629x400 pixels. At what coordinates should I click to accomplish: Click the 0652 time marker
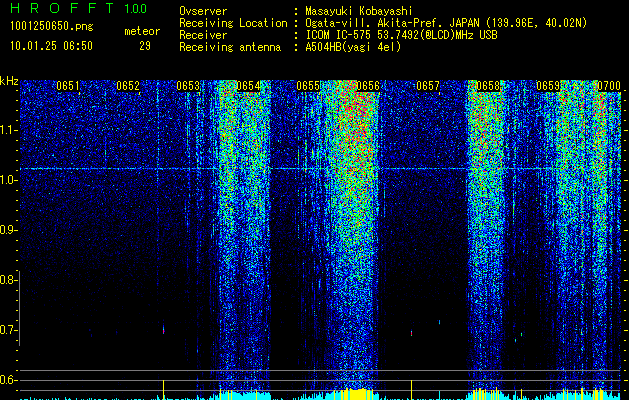pyautogui.click(x=128, y=86)
